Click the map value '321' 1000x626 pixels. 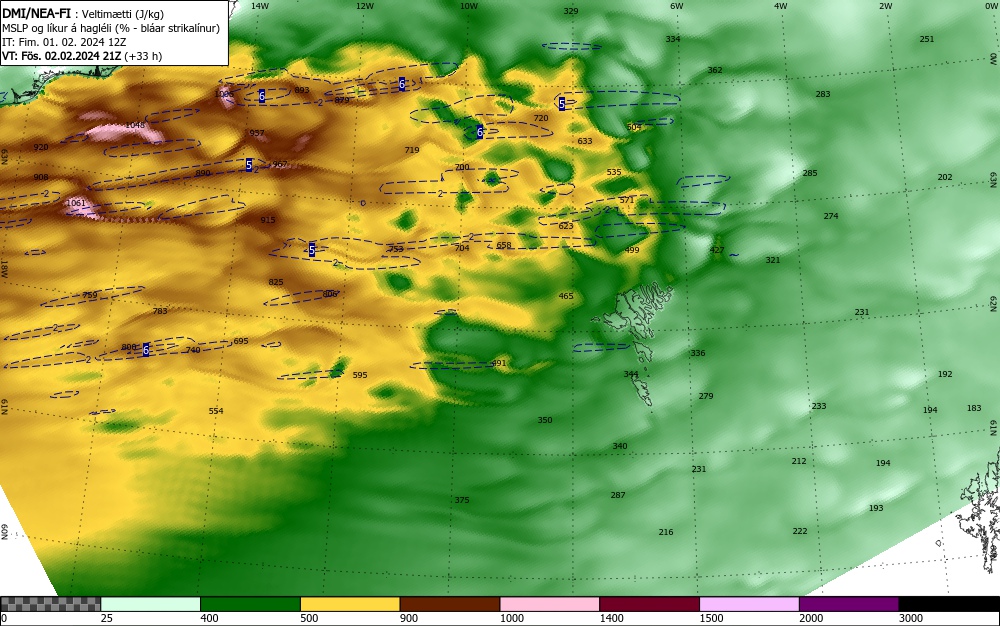772,260
